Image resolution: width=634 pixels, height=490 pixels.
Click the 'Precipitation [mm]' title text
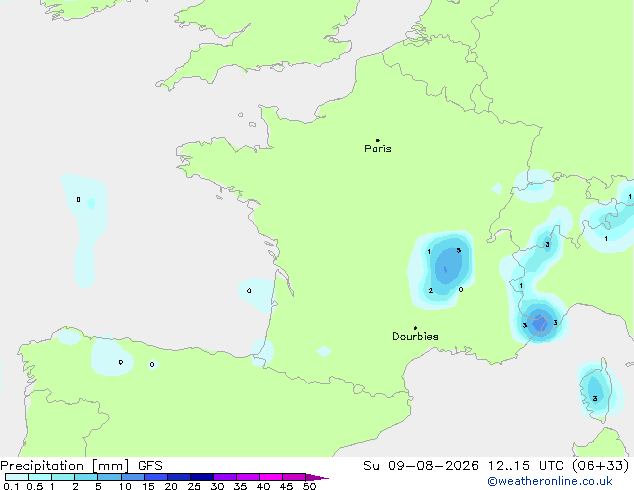tap(65, 466)
